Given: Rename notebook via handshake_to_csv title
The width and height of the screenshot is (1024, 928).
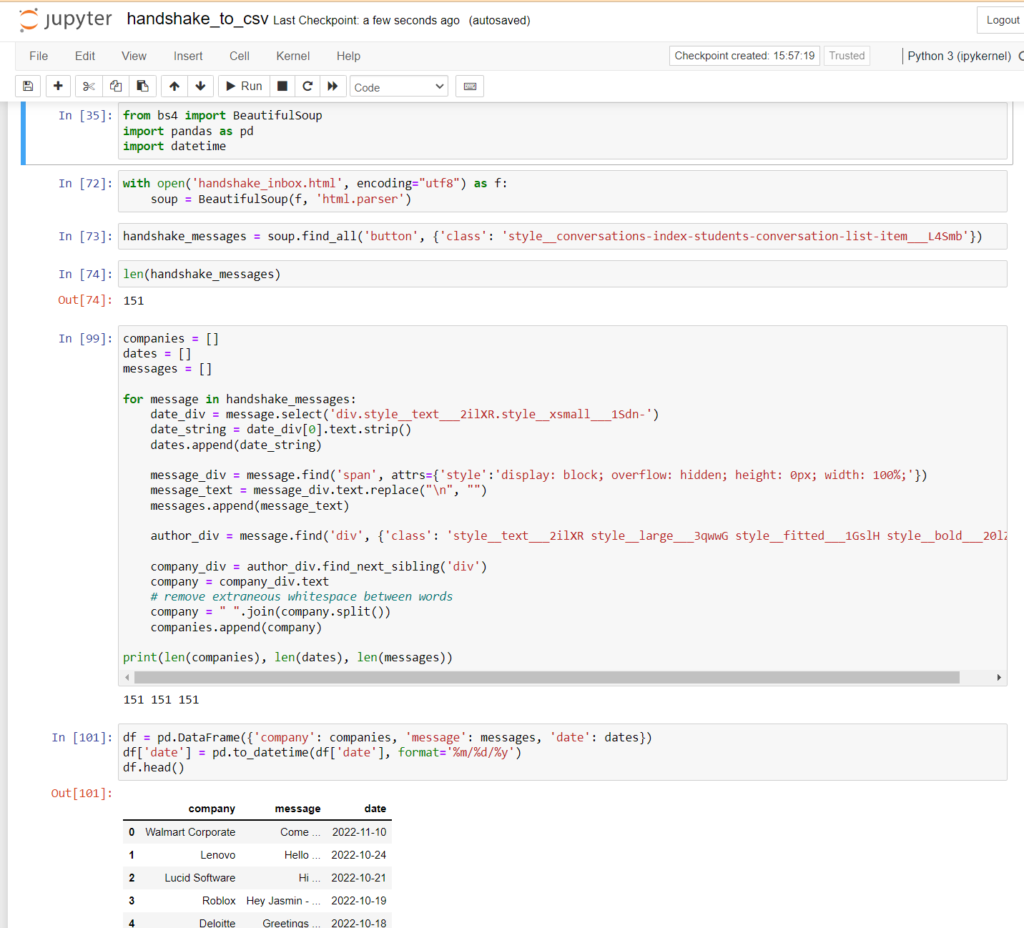Looking at the screenshot, I should pyautogui.click(x=197, y=20).
